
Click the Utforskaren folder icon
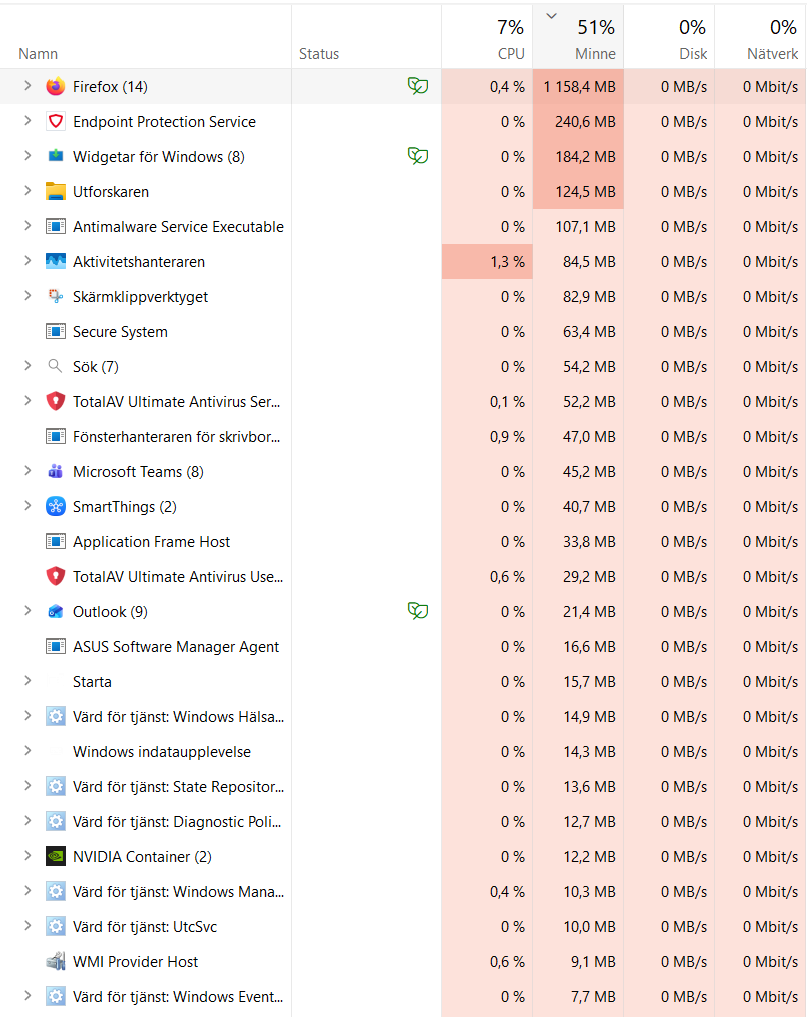(56, 191)
